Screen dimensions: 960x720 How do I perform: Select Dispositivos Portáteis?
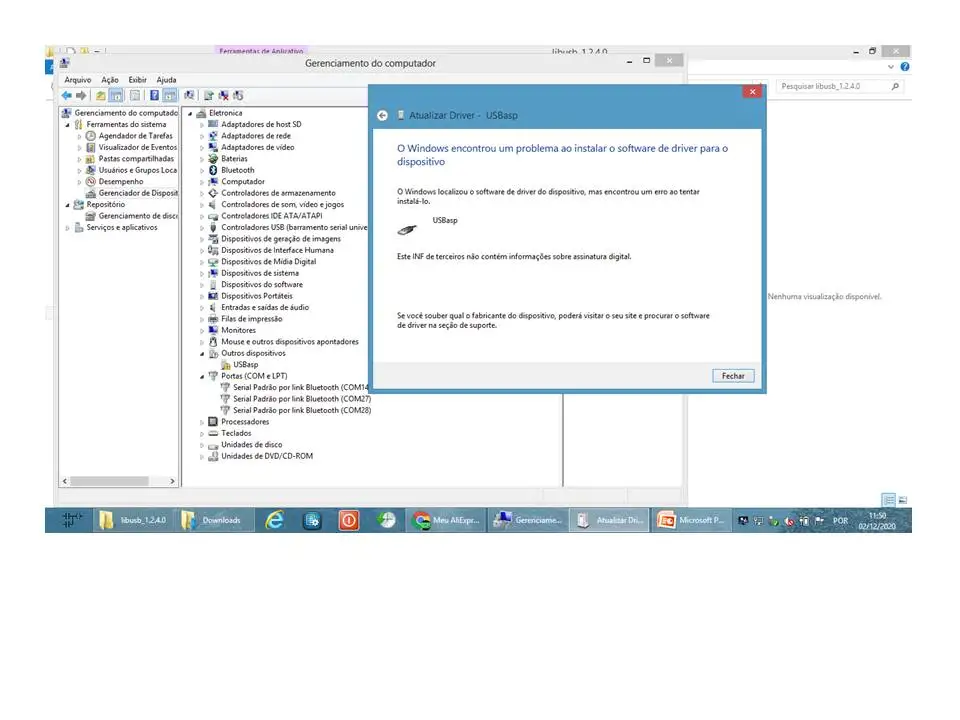[x=257, y=296]
